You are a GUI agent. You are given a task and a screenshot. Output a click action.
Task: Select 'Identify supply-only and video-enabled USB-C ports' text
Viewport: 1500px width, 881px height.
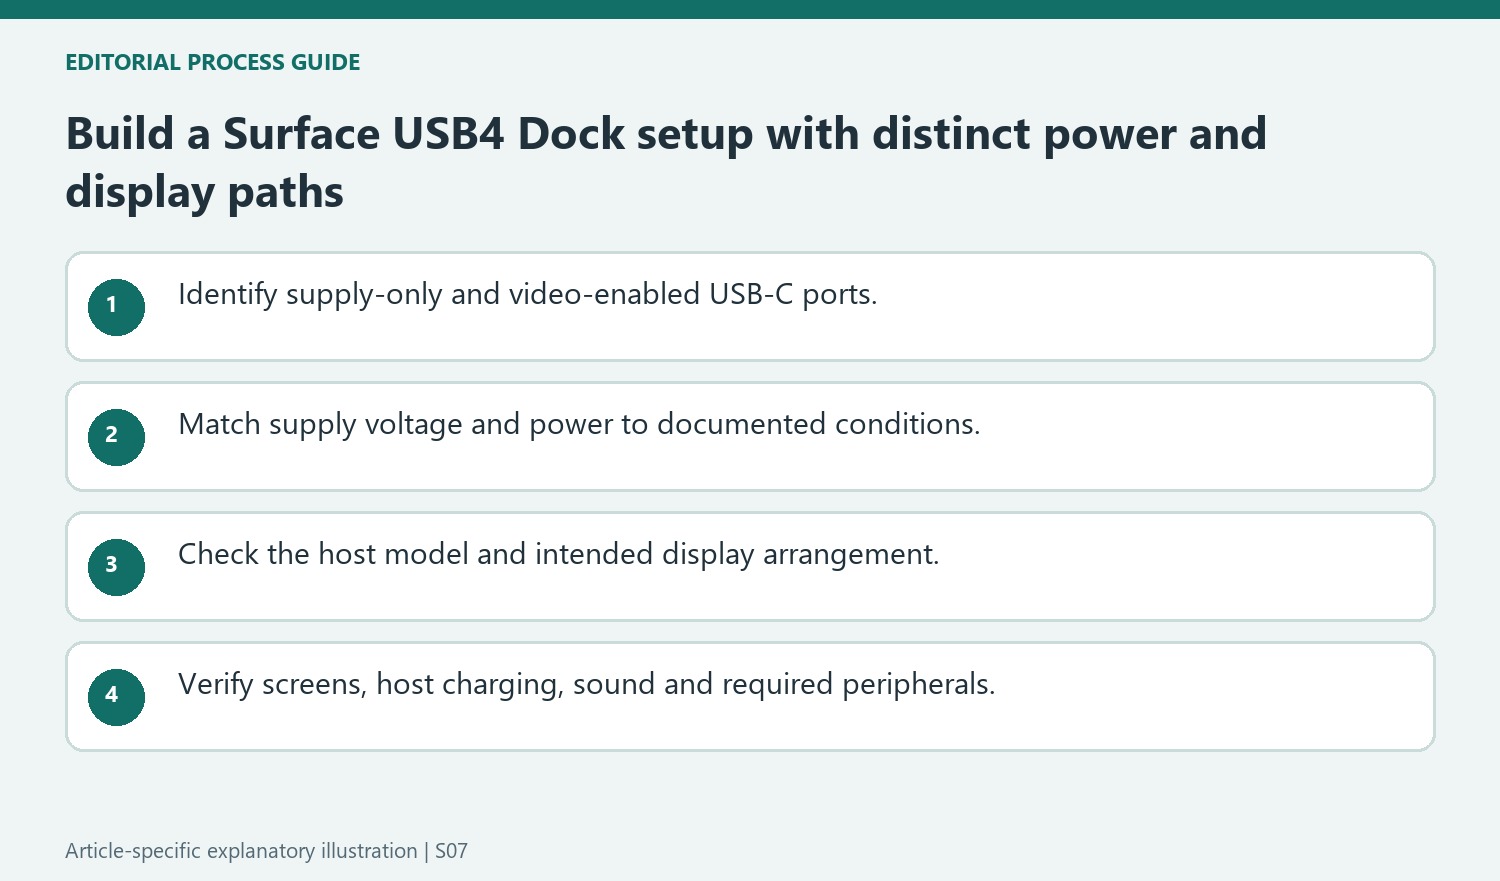point(527,295)
